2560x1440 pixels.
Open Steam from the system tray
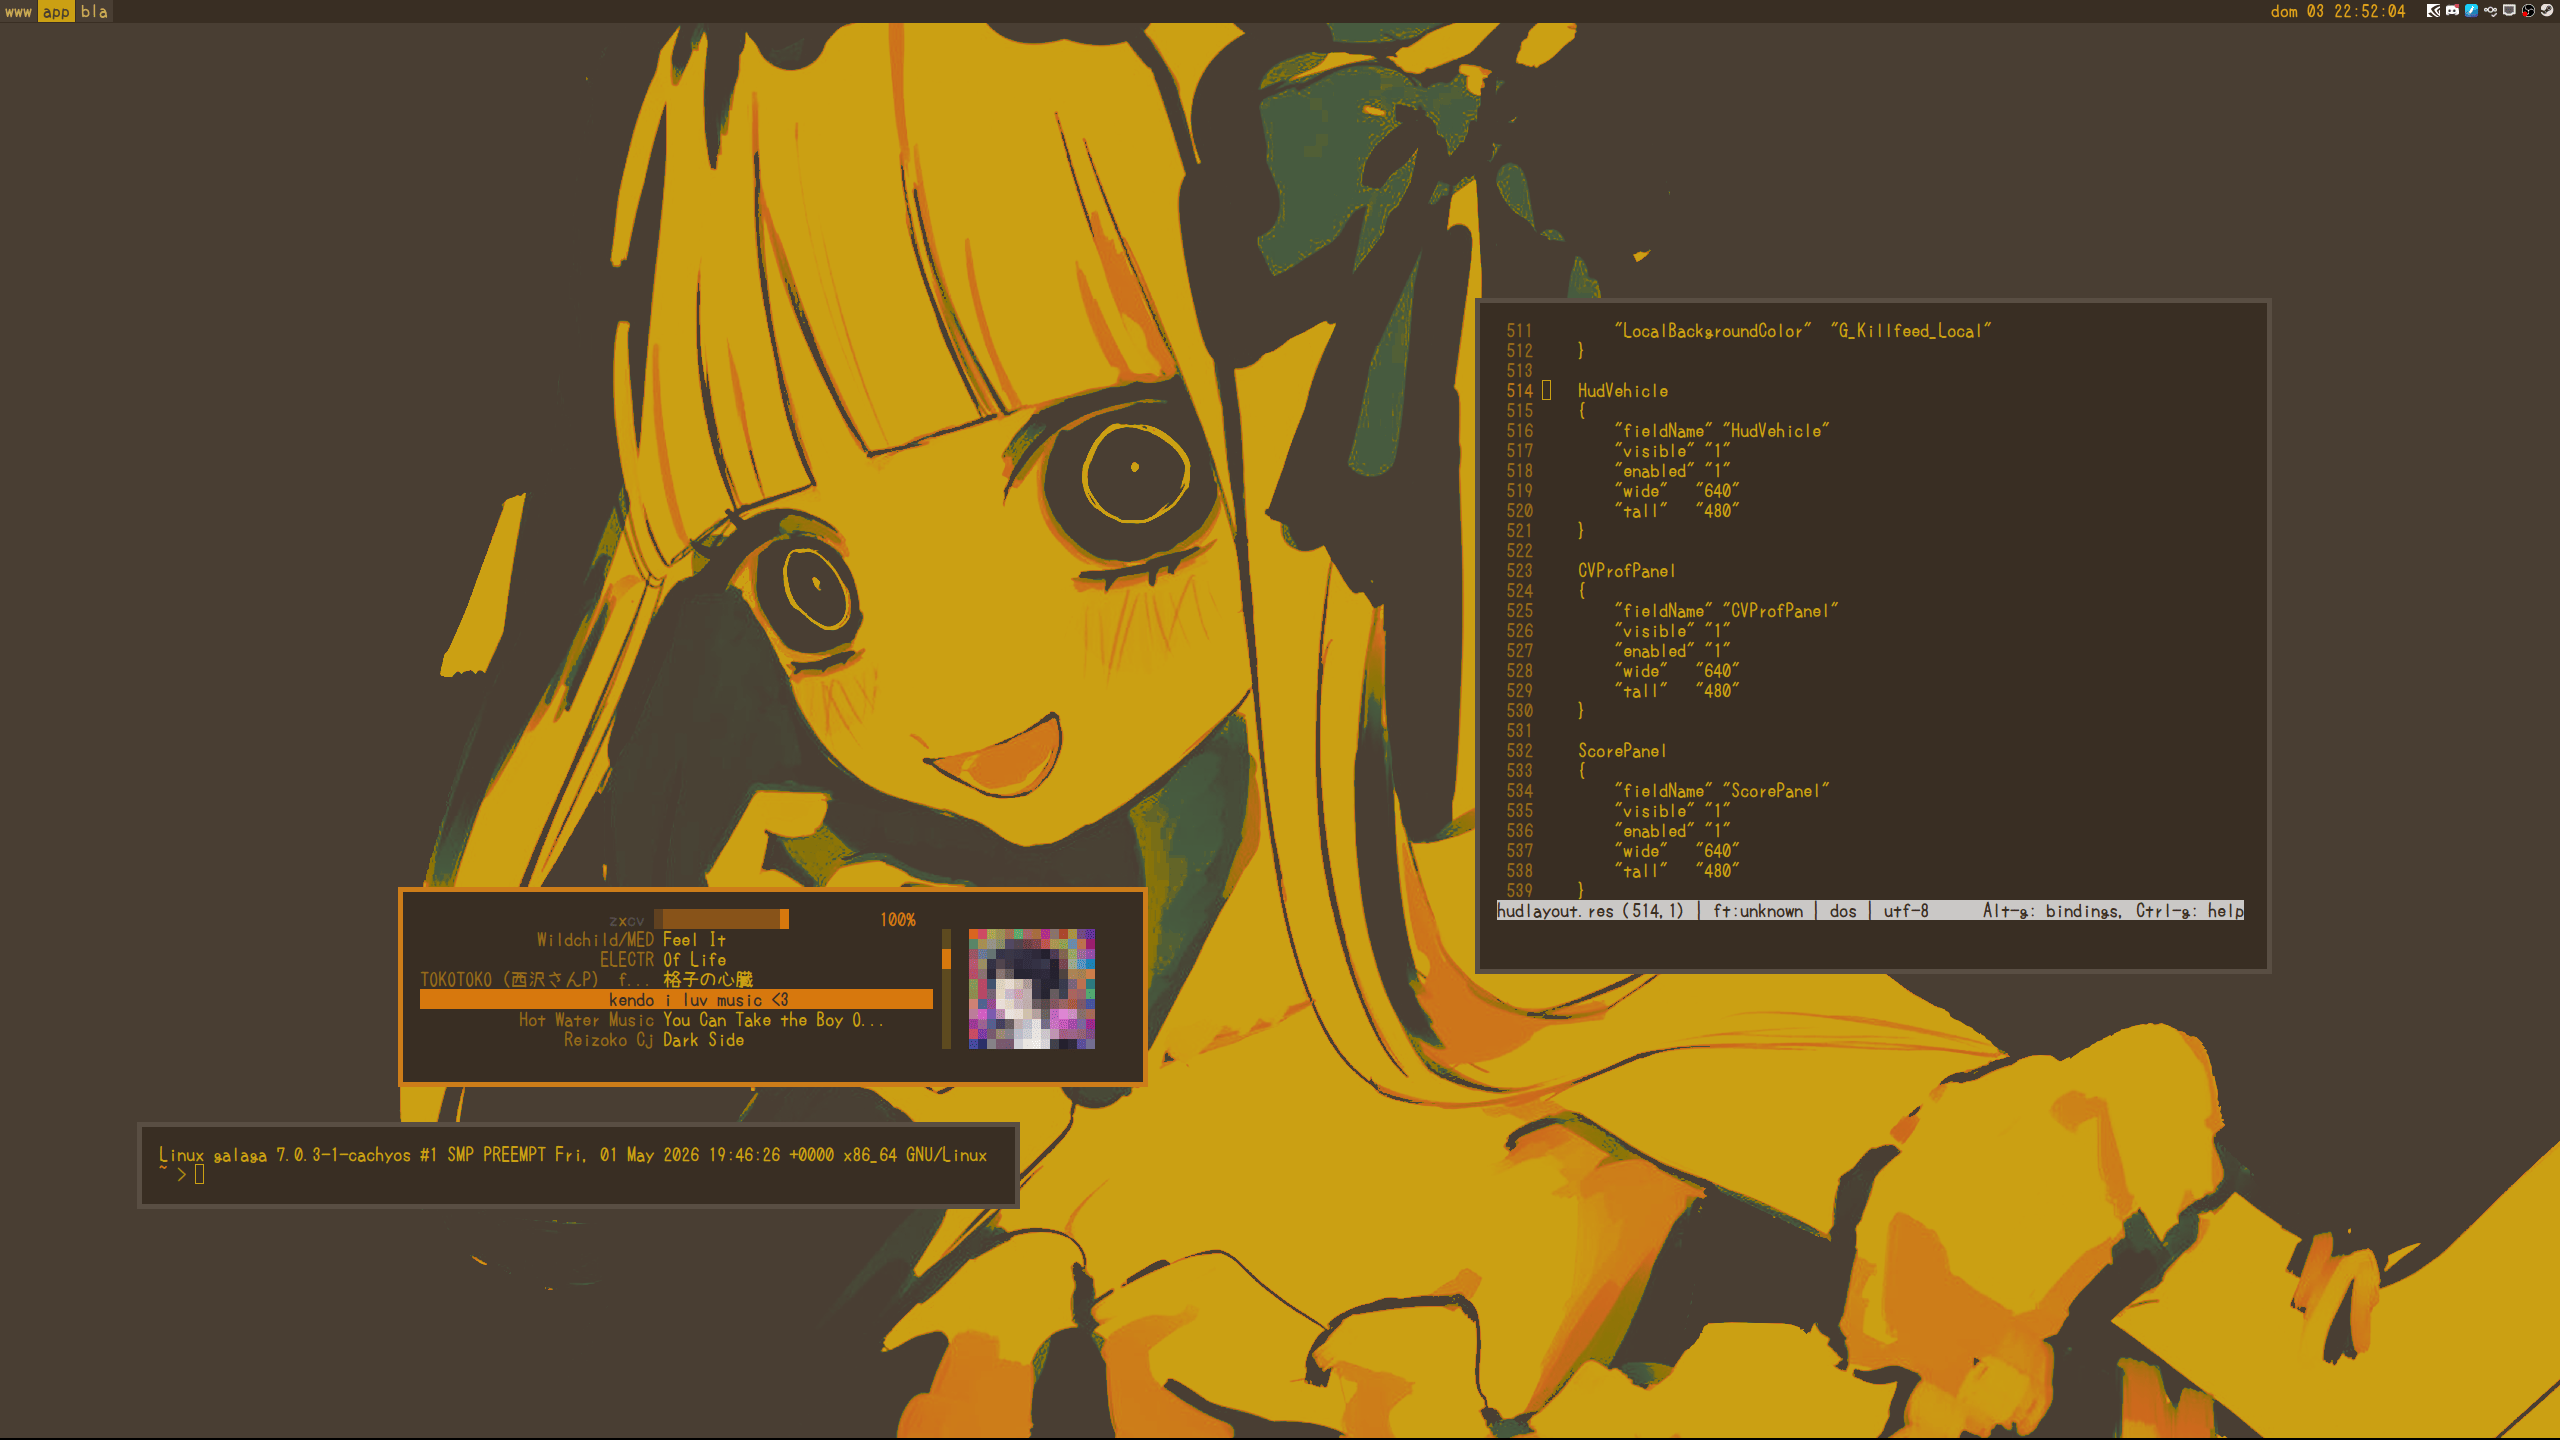[2547, 11]
